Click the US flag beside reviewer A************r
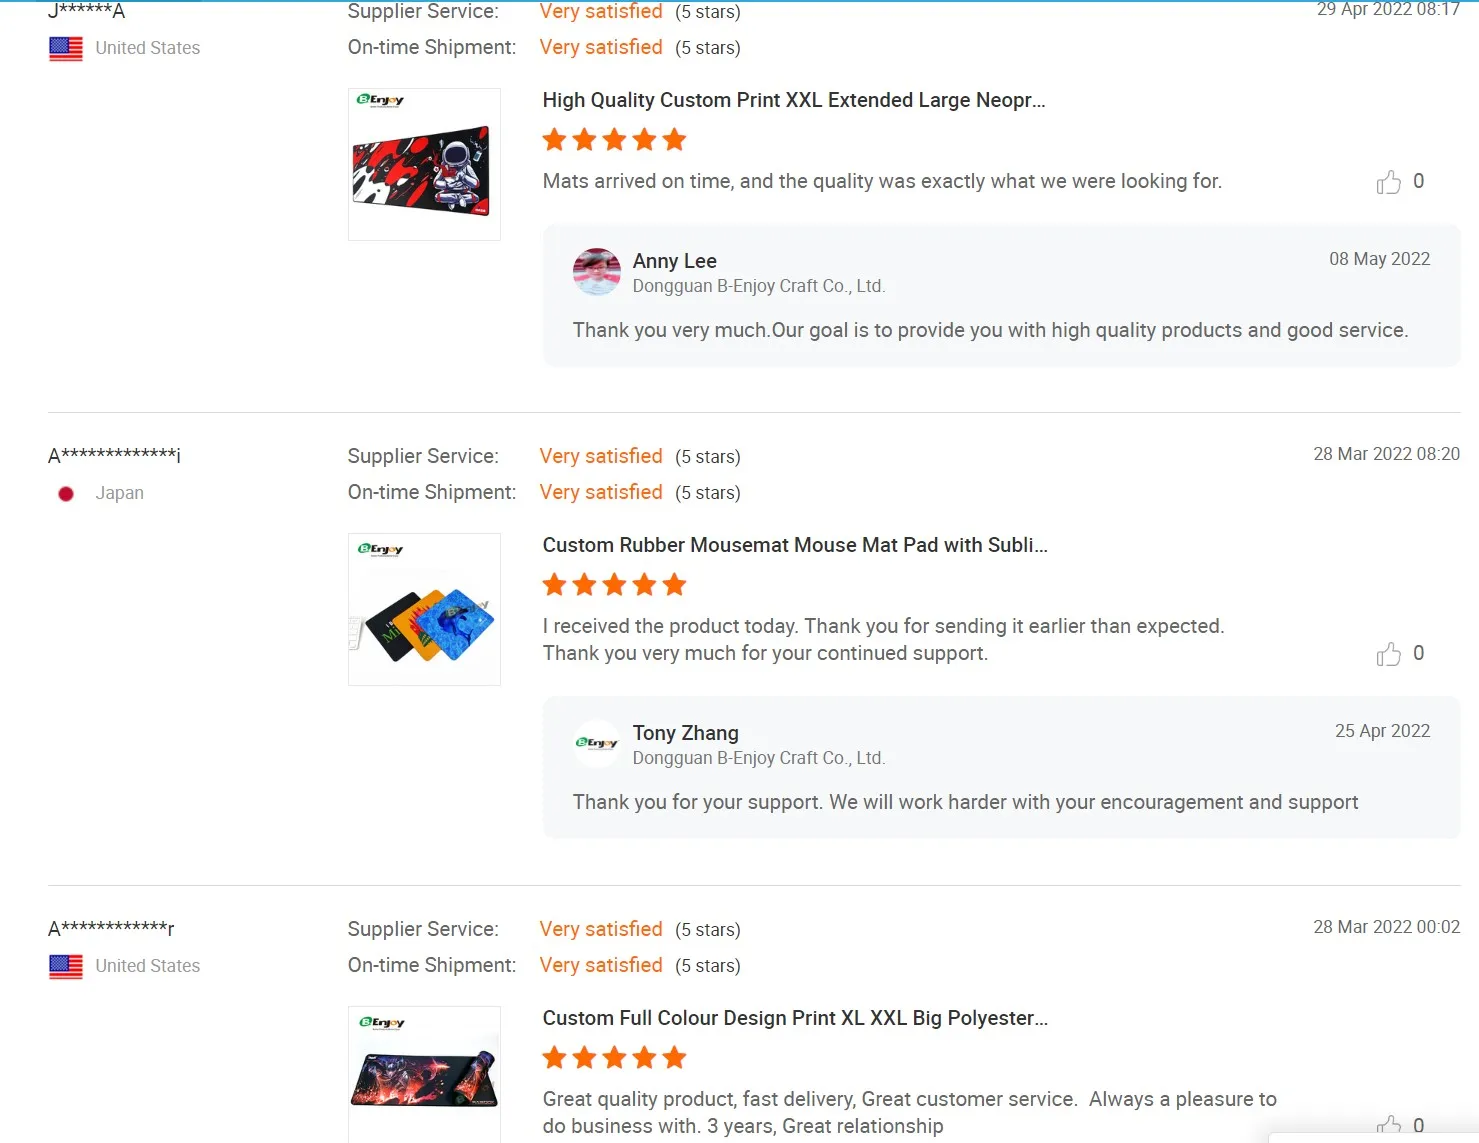Viewport: 1479px width, 1143px height. point(66,966)
